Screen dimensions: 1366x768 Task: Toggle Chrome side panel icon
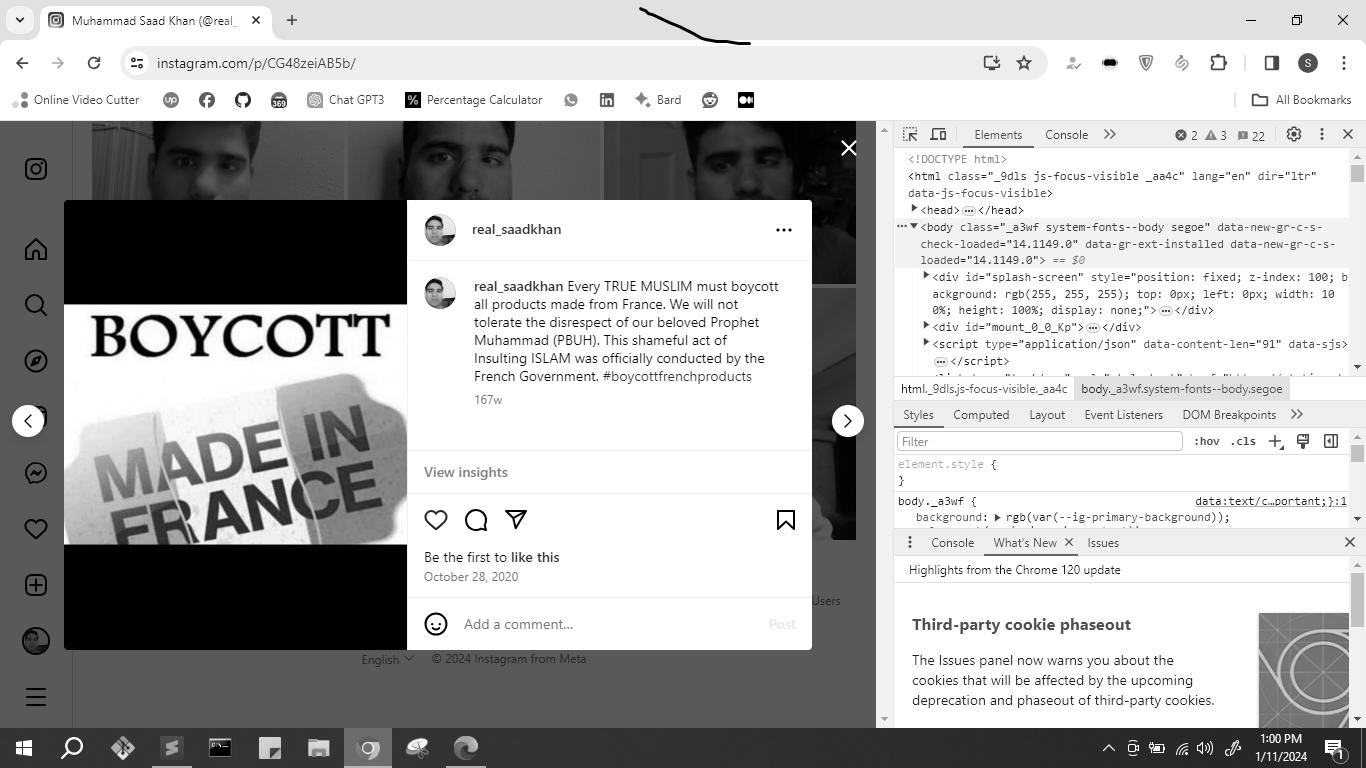pyautogui.click(x=1272, y=63)
